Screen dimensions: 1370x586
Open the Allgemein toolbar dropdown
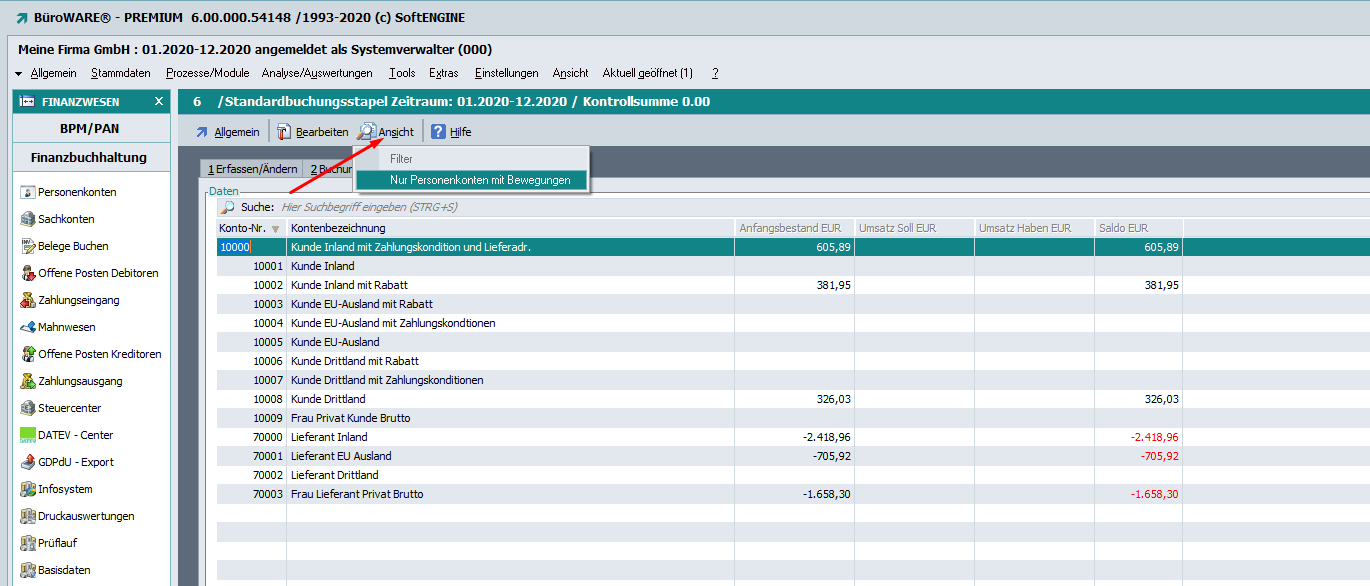pos(228,132)
